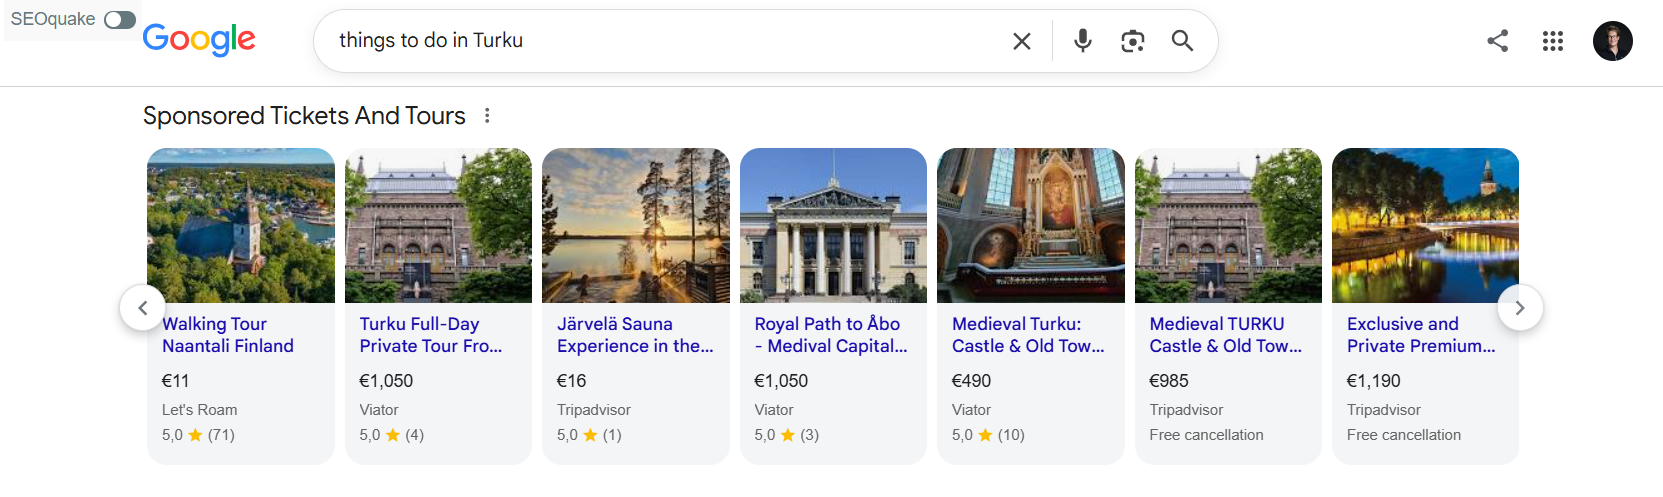
Task: Go to Google home via logo
Action: 199,40
